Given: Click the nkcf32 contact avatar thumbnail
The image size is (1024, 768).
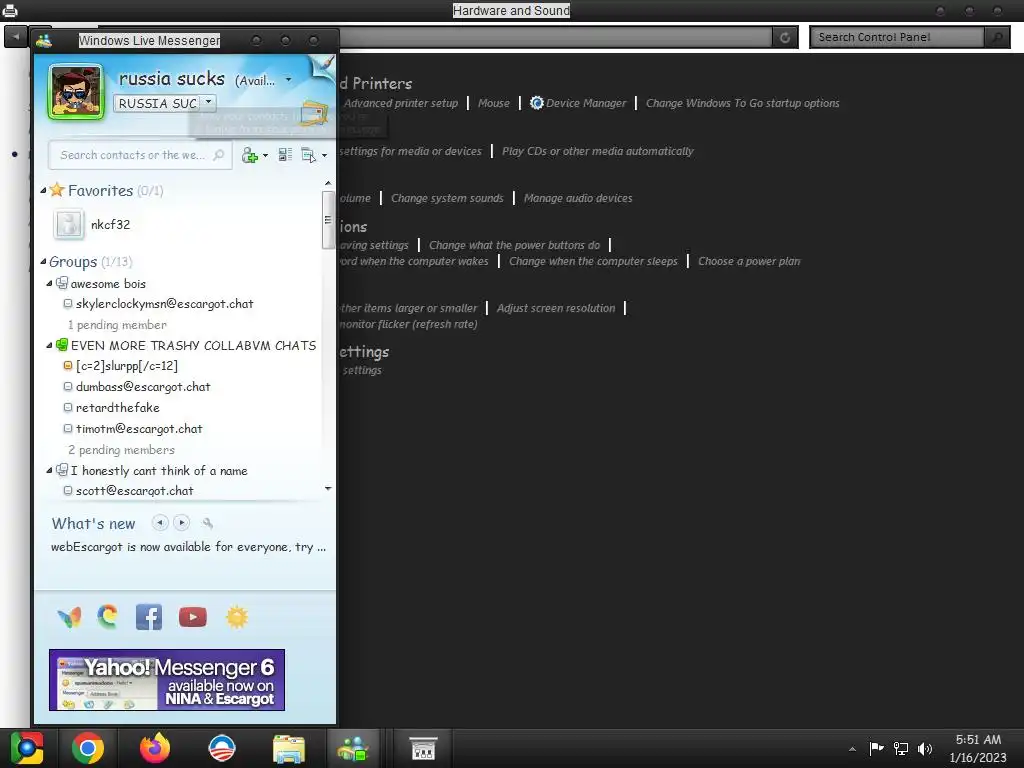Looking at the screenshot, I should point(69,224).
